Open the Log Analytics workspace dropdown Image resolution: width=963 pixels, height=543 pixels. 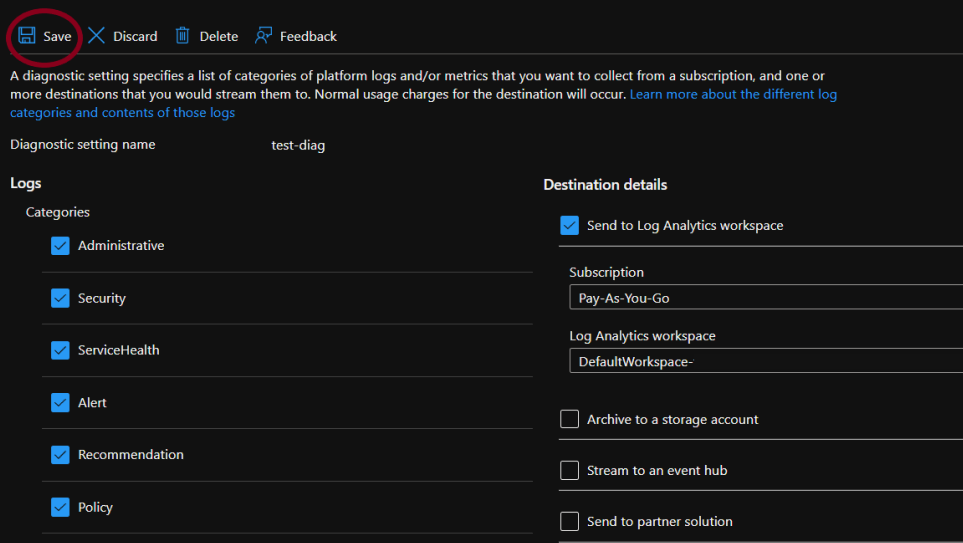pos(764,362)
